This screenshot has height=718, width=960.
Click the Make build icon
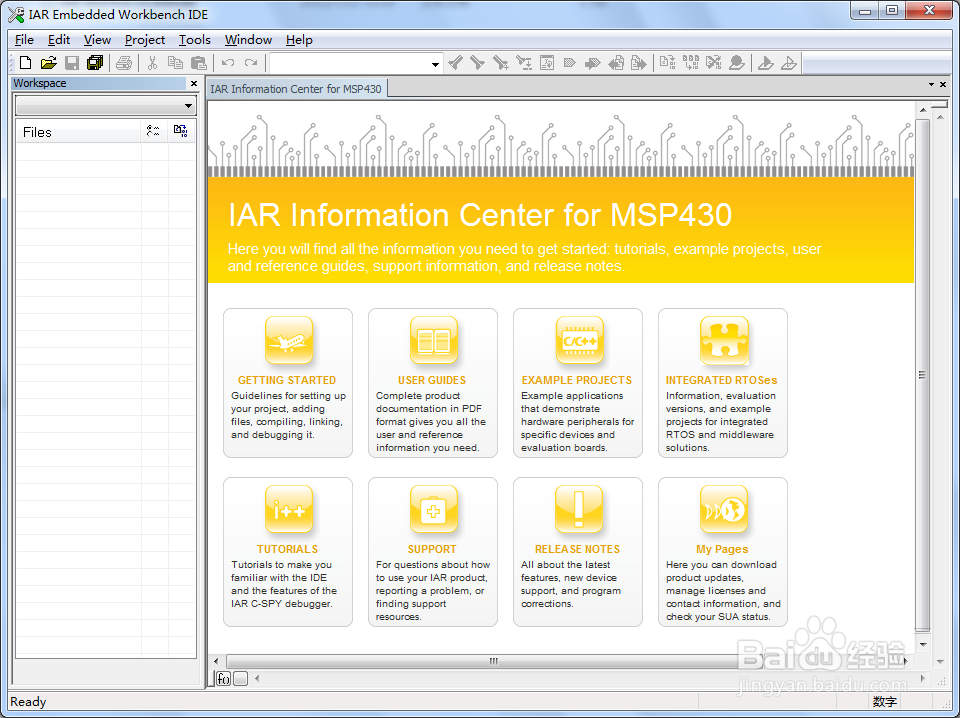coord(691,62)
